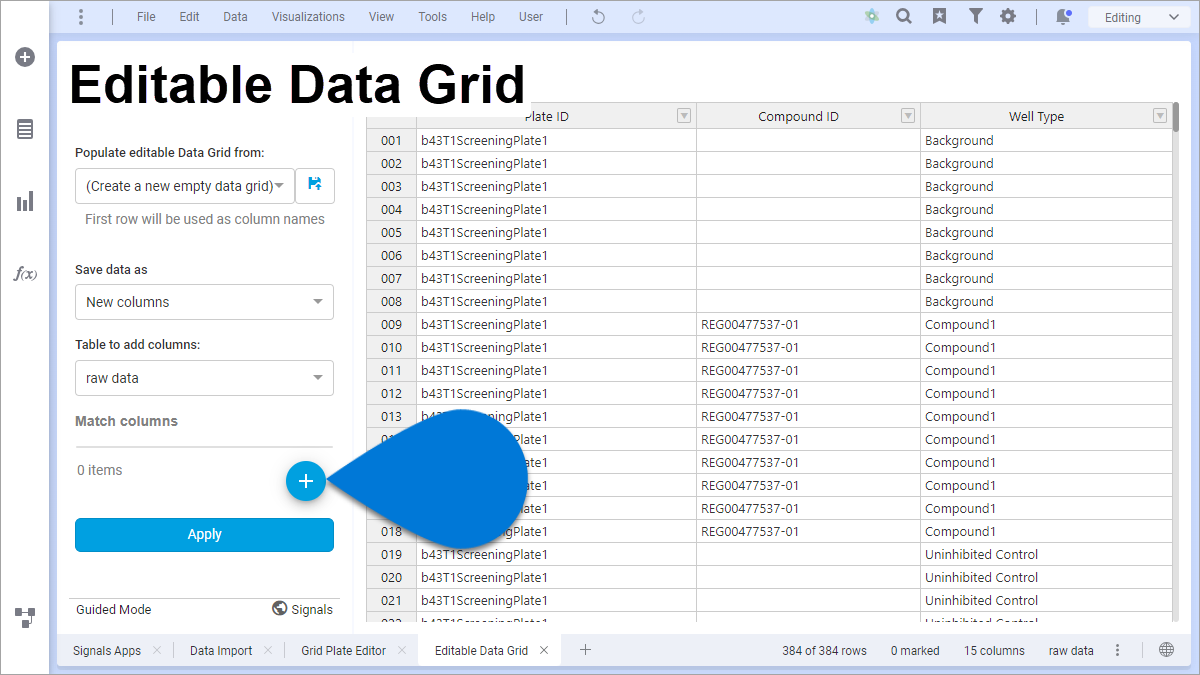Open the Spotfire recommendations atom icon
Image resolution: width=1200 pixels, height=675 pixels.
[872, 17]
